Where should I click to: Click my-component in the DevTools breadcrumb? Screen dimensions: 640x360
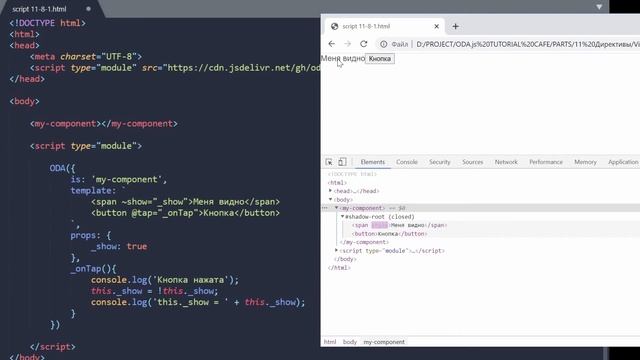(x=384, y=342)
